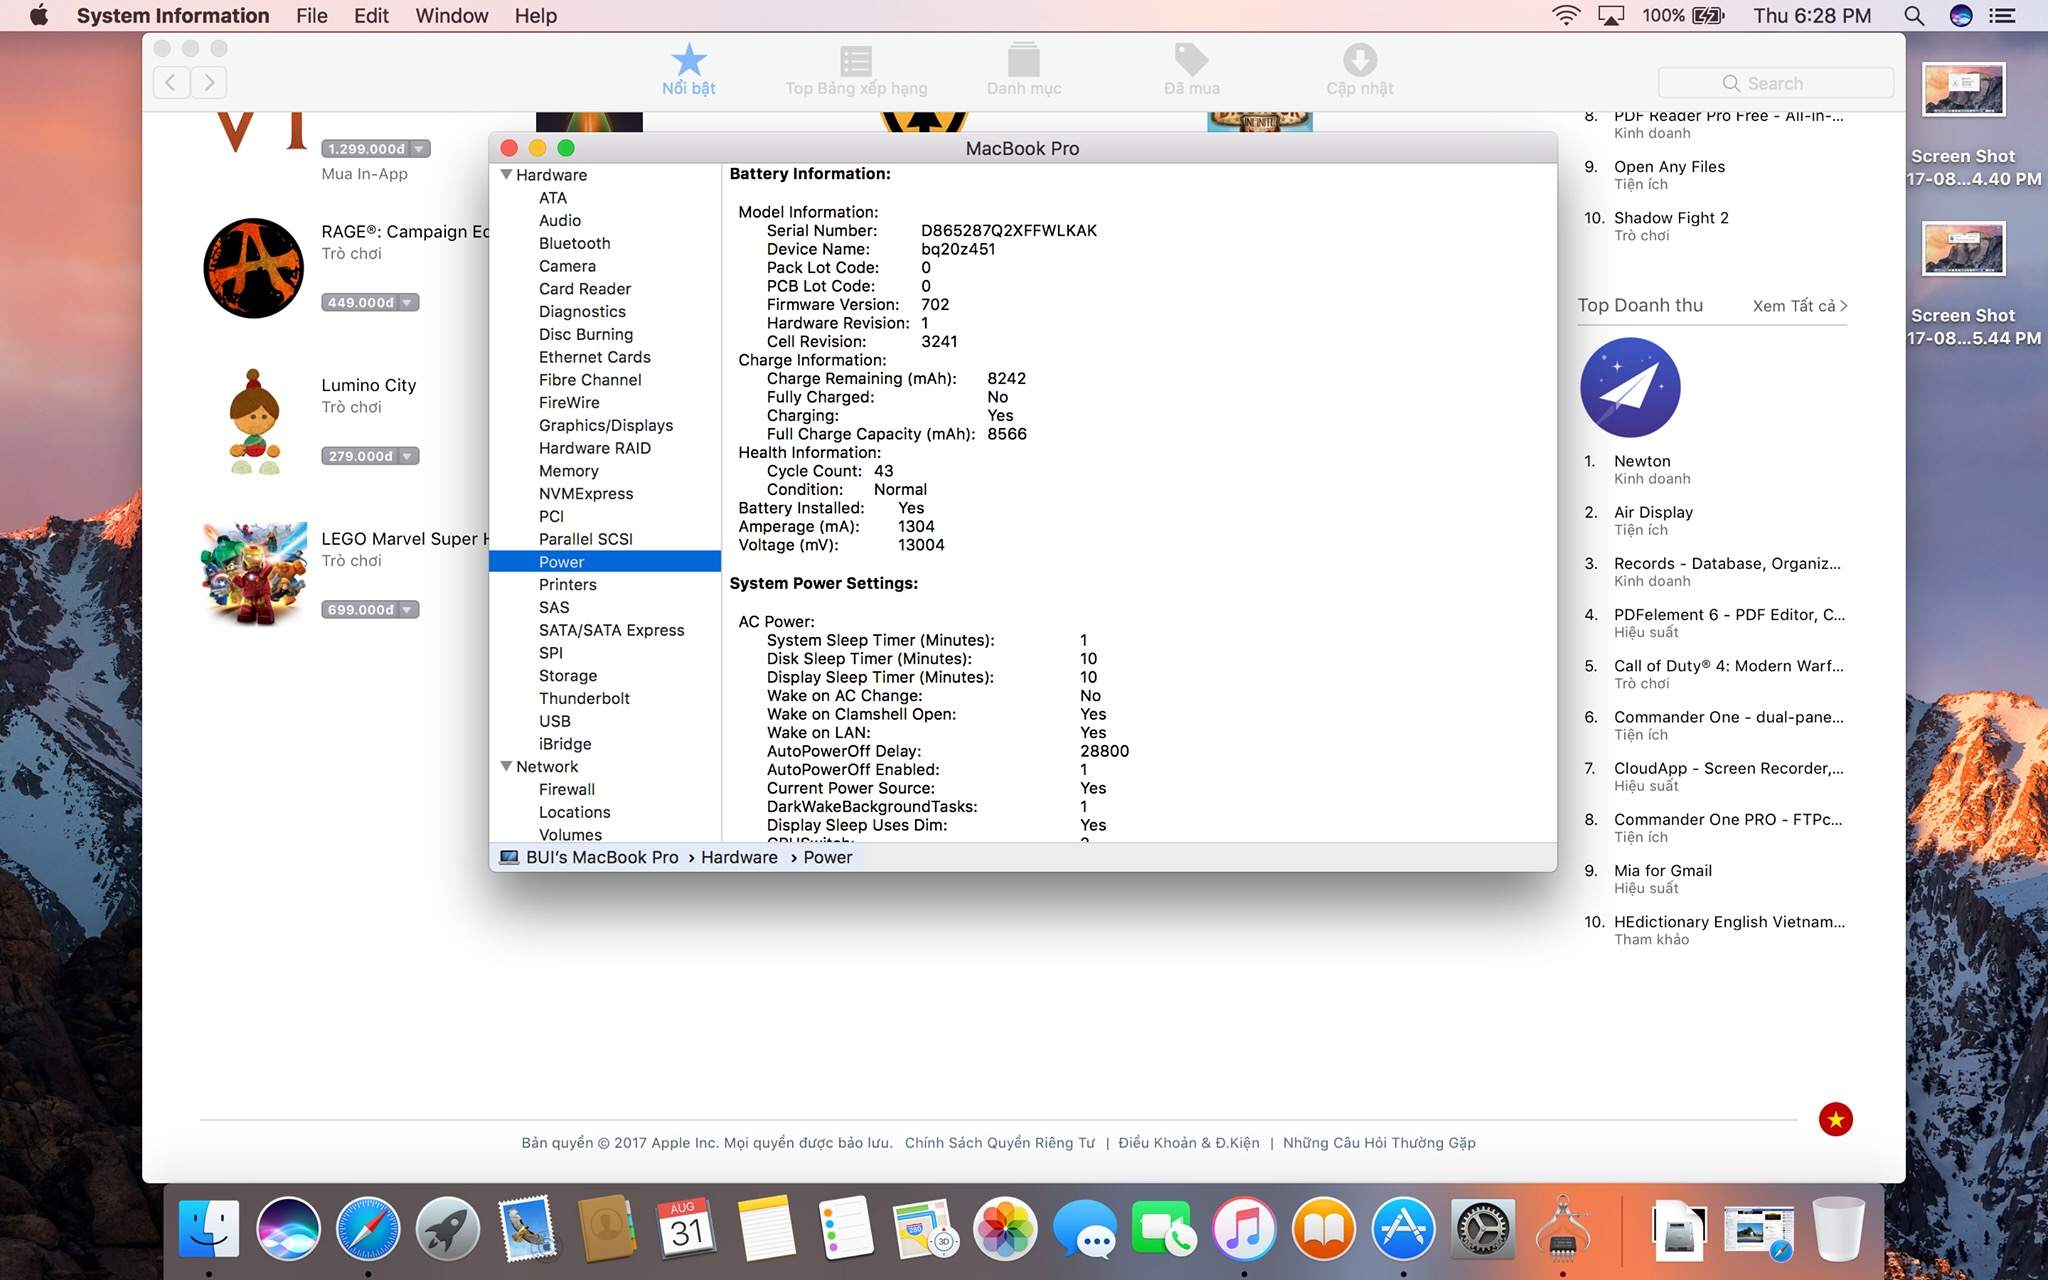This screenshot has height=1280, width=2048.
Task: Select Graphics/Displays in the sidebar
Action: (x=605, y=425)
